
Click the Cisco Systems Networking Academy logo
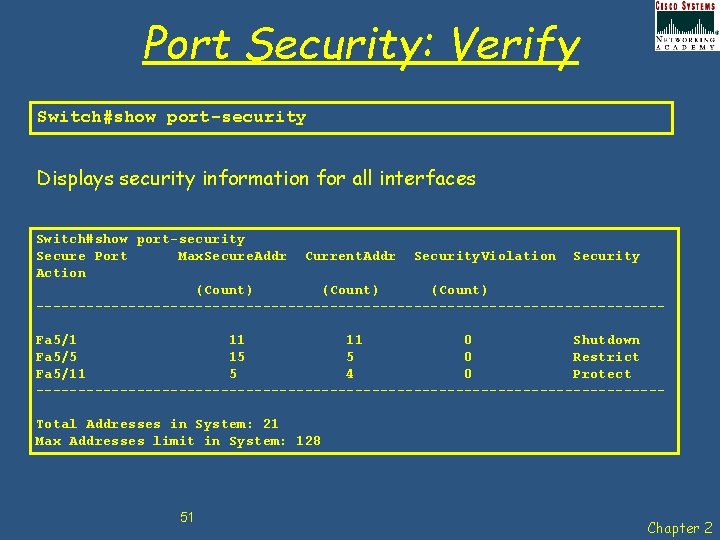click(686, 25)
